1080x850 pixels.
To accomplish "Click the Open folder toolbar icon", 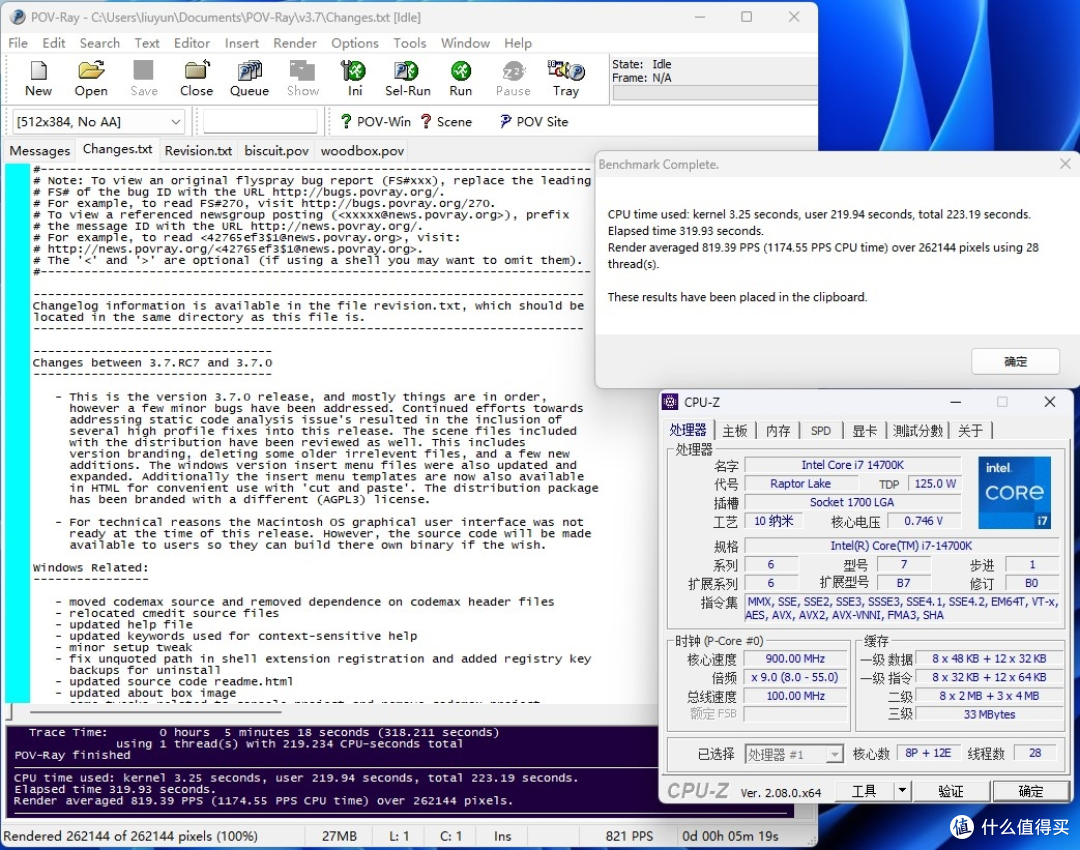I will [91, 70].
